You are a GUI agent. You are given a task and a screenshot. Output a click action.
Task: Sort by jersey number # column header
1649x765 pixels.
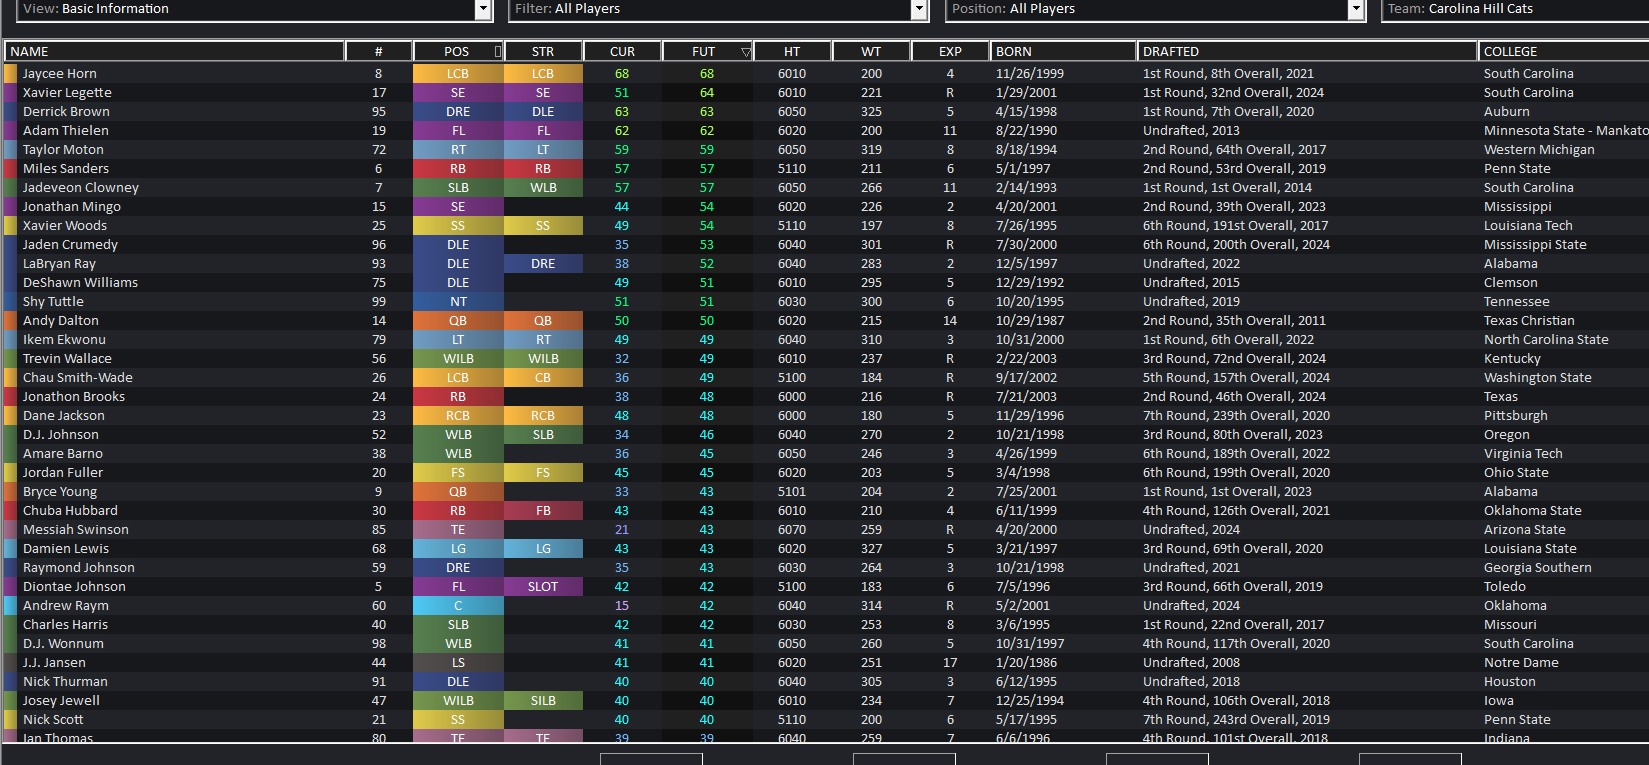379,51
